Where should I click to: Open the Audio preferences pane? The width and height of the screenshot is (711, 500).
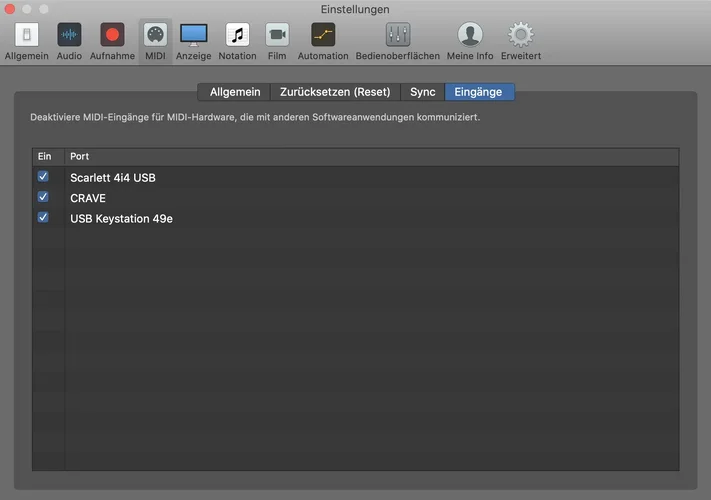click(x=69, y=41)
